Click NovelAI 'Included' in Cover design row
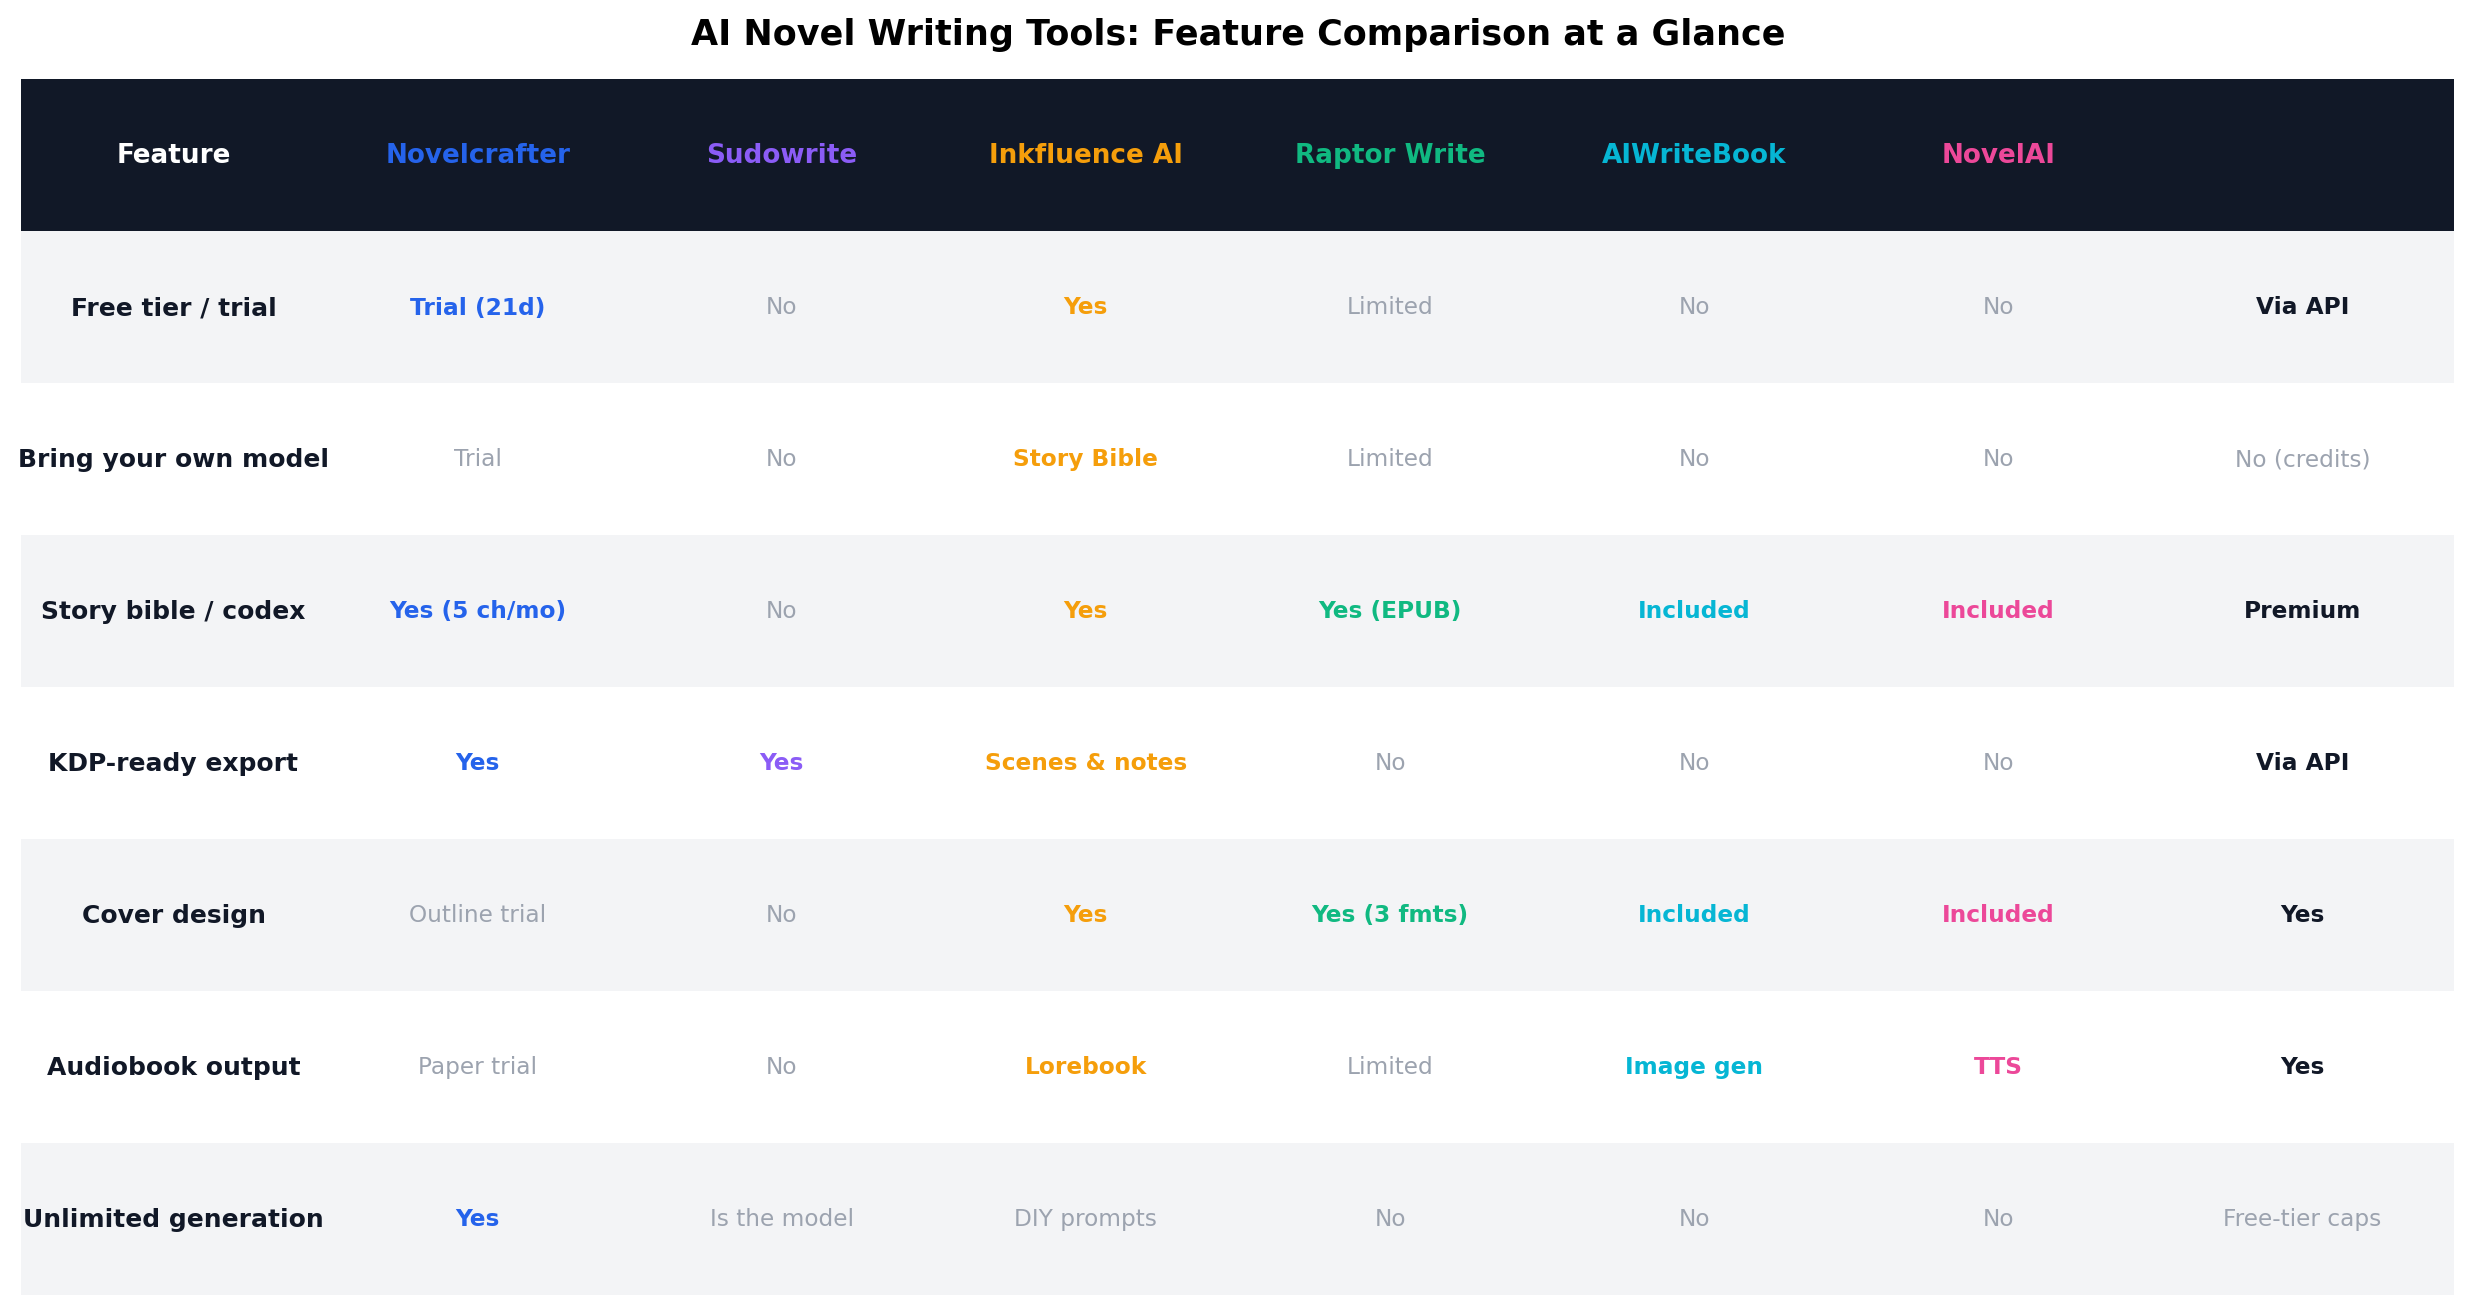 1998,915
